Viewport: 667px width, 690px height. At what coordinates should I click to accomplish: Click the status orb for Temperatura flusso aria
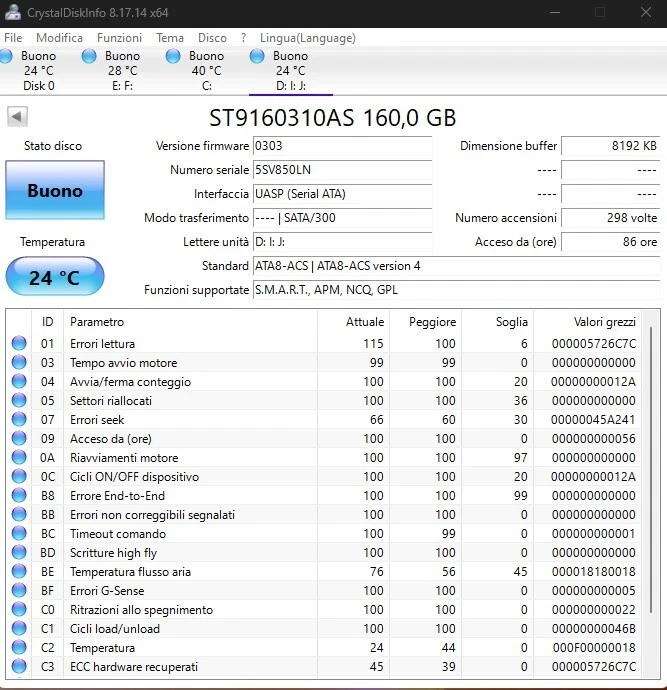(19, 571)
